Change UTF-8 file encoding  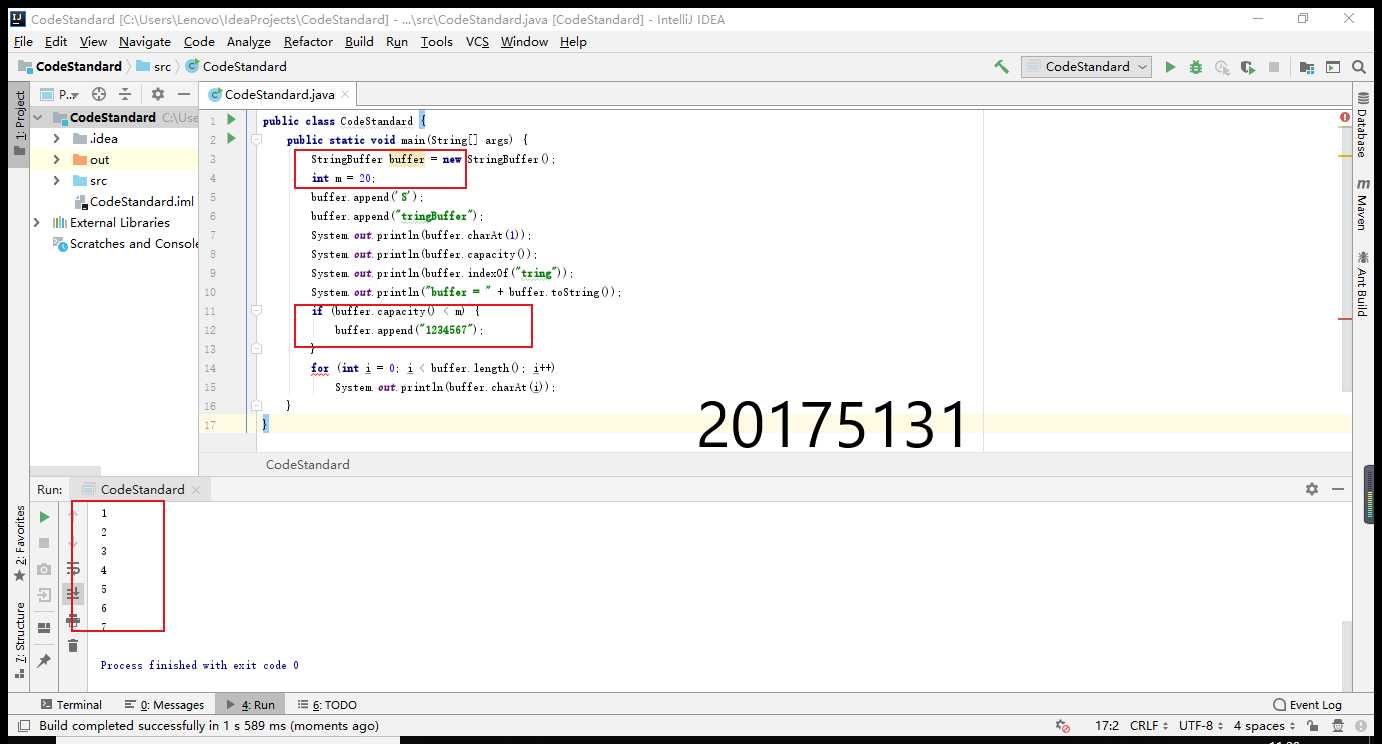pyautogui.click(x=1202, y=726)
